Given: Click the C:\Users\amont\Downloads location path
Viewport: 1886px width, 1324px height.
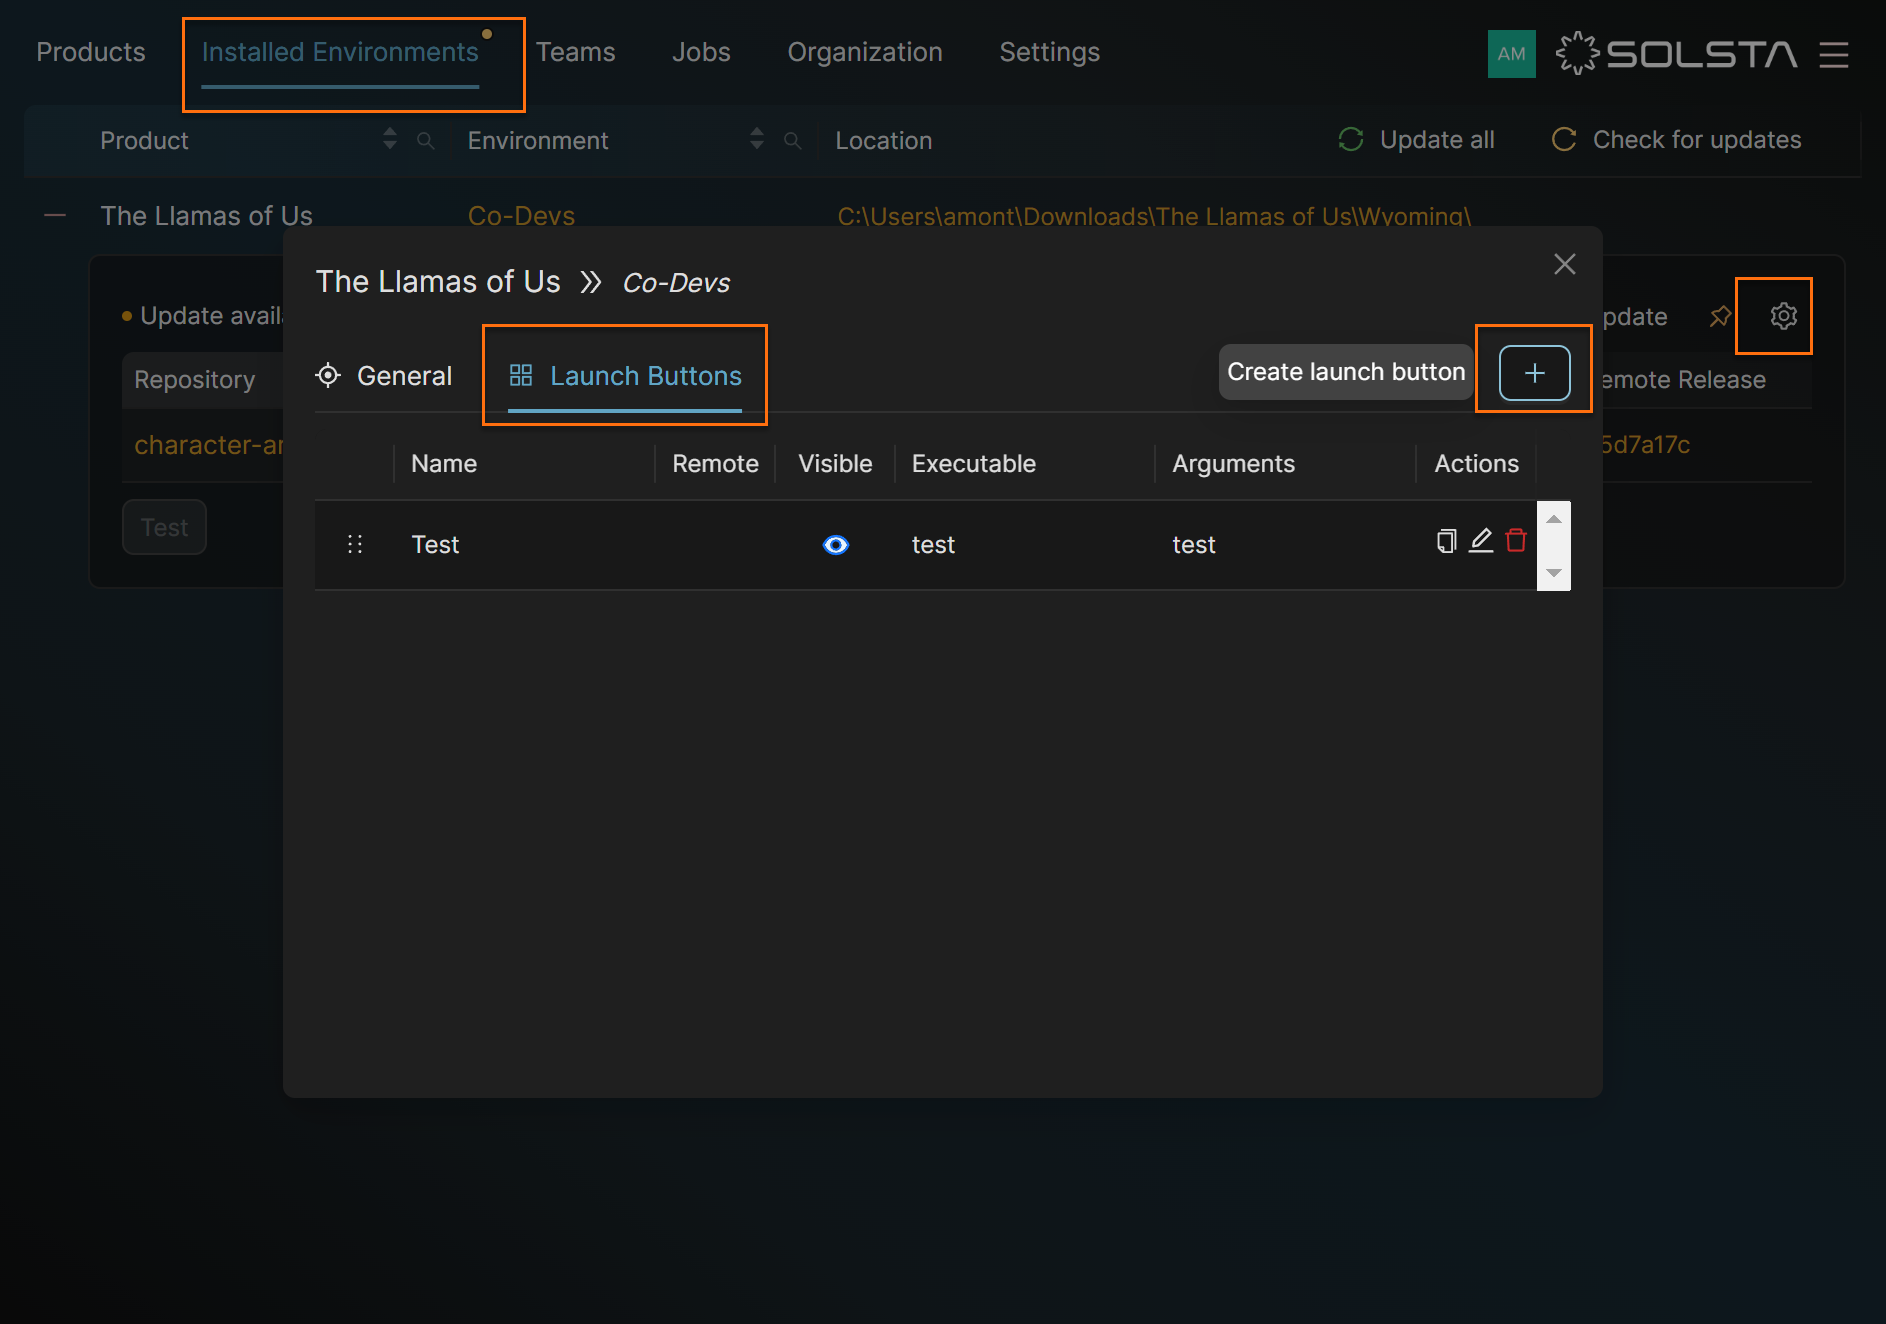Looking at the screenshot, I should click(1154, 216).
